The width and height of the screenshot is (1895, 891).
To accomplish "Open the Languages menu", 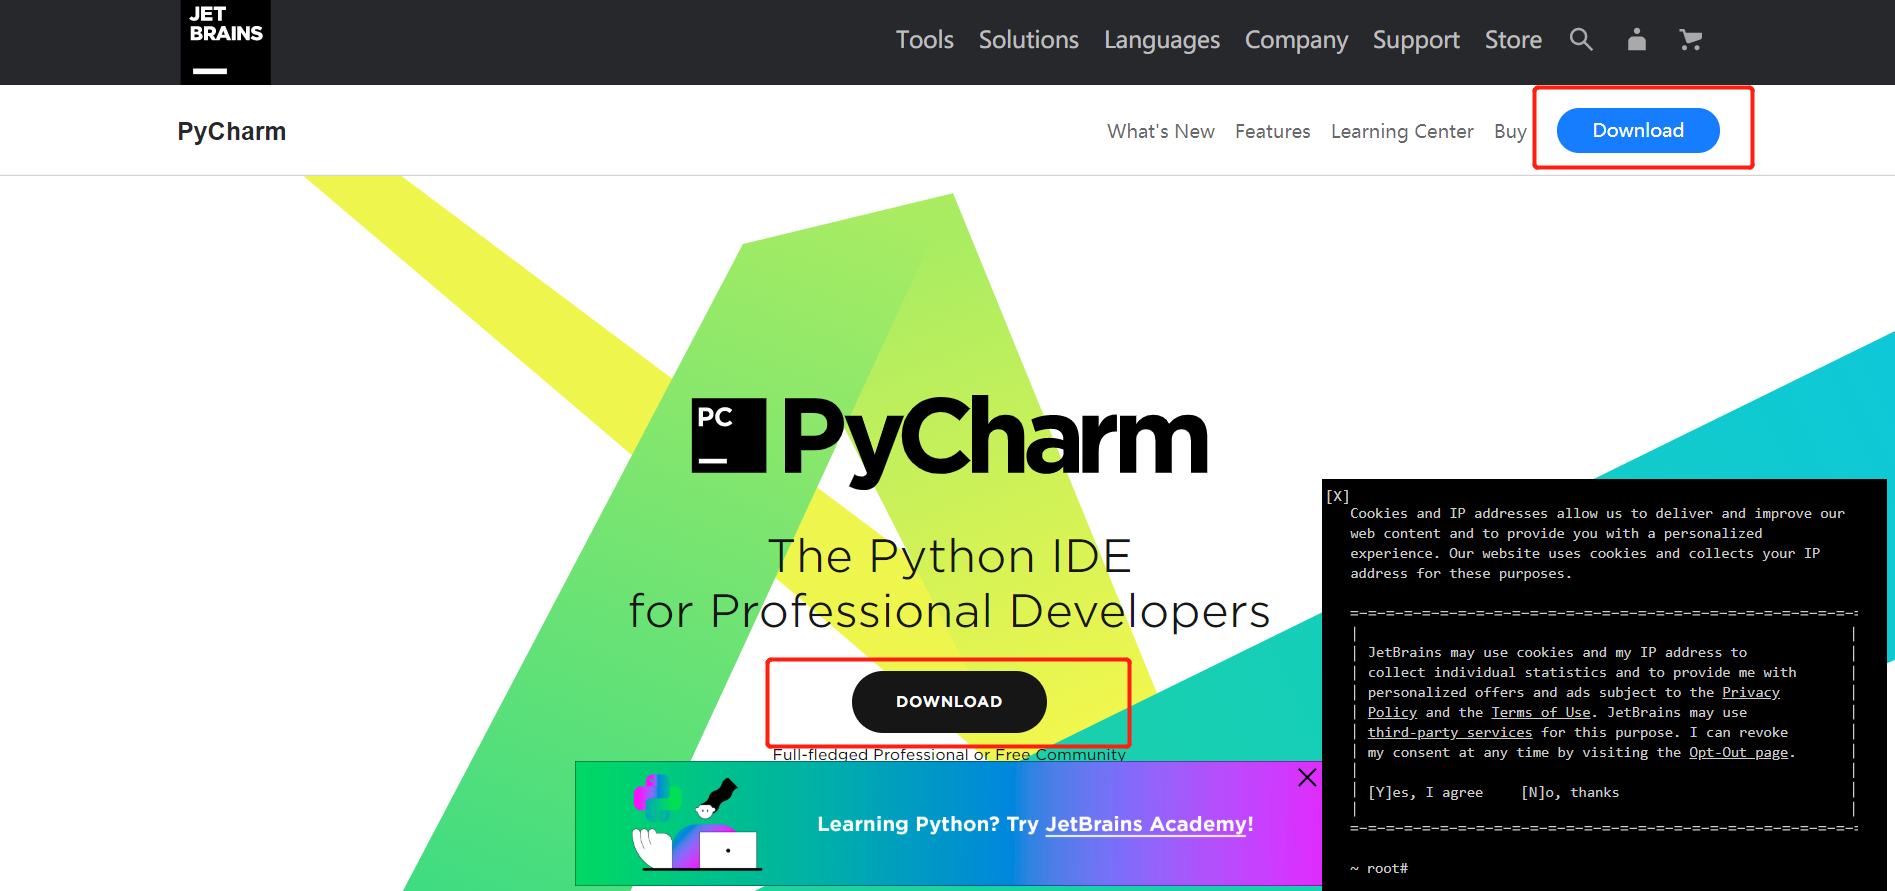I will 1162,40.
